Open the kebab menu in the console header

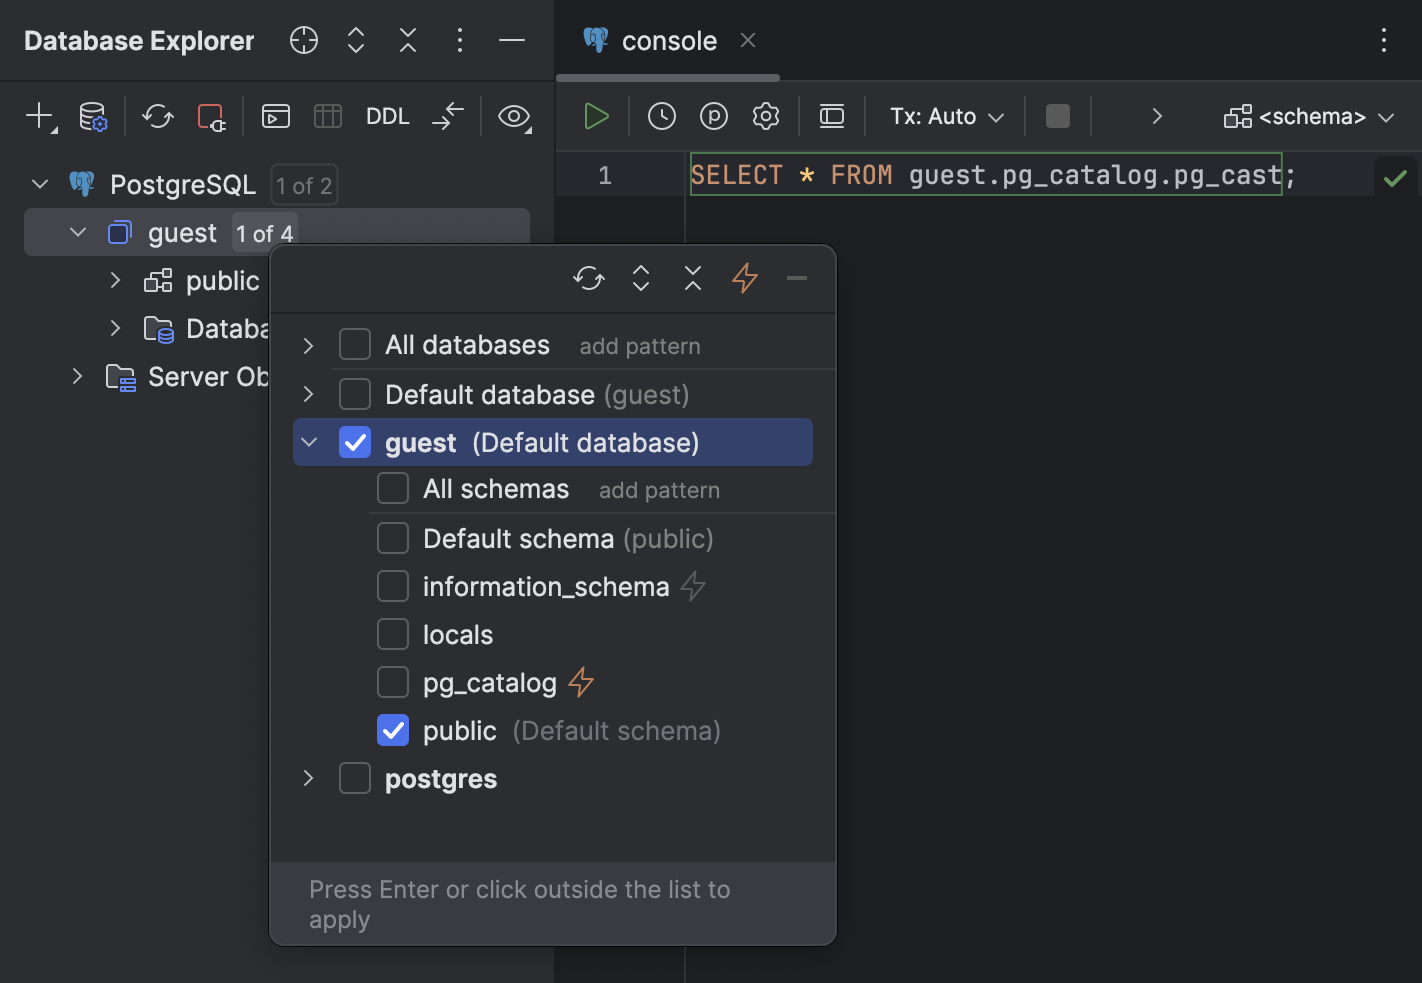1384,40
